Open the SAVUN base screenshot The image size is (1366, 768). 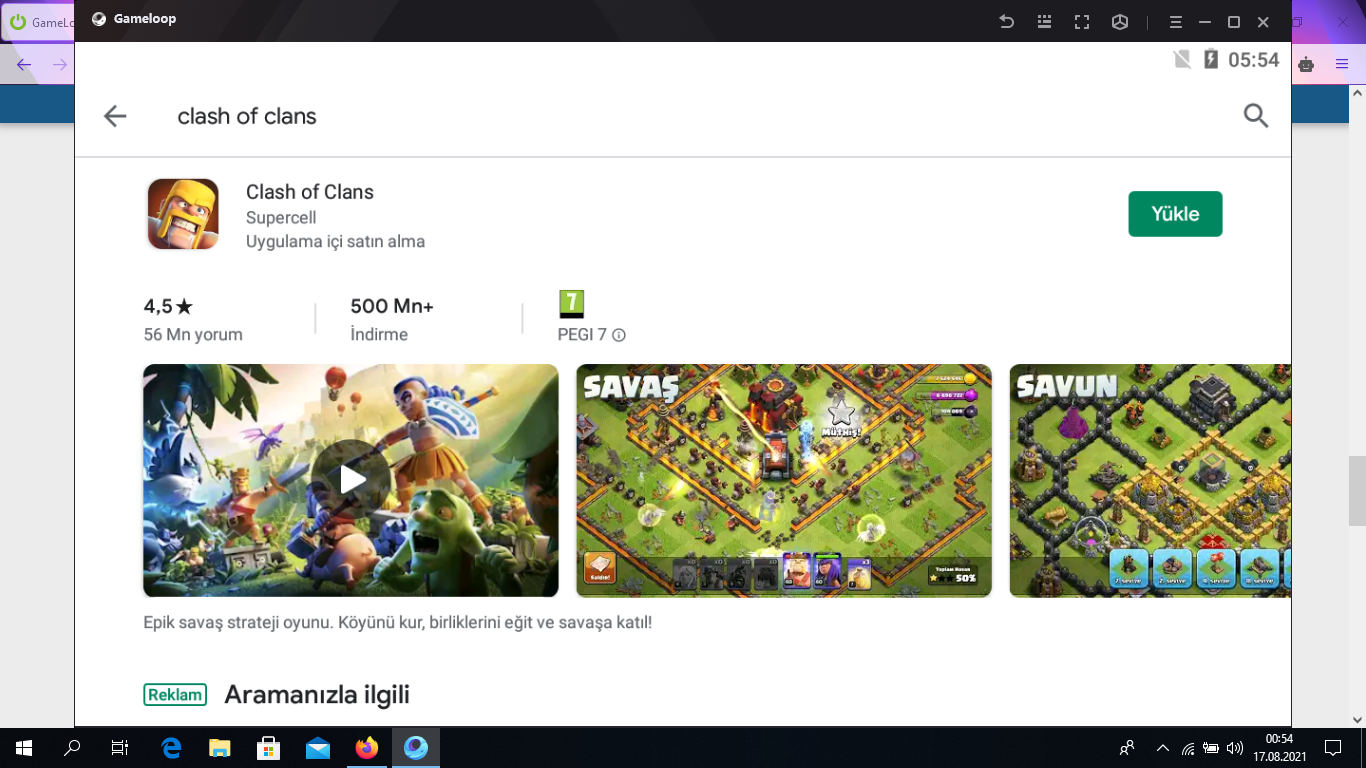pyautogui.click(x=1150, y=480)
